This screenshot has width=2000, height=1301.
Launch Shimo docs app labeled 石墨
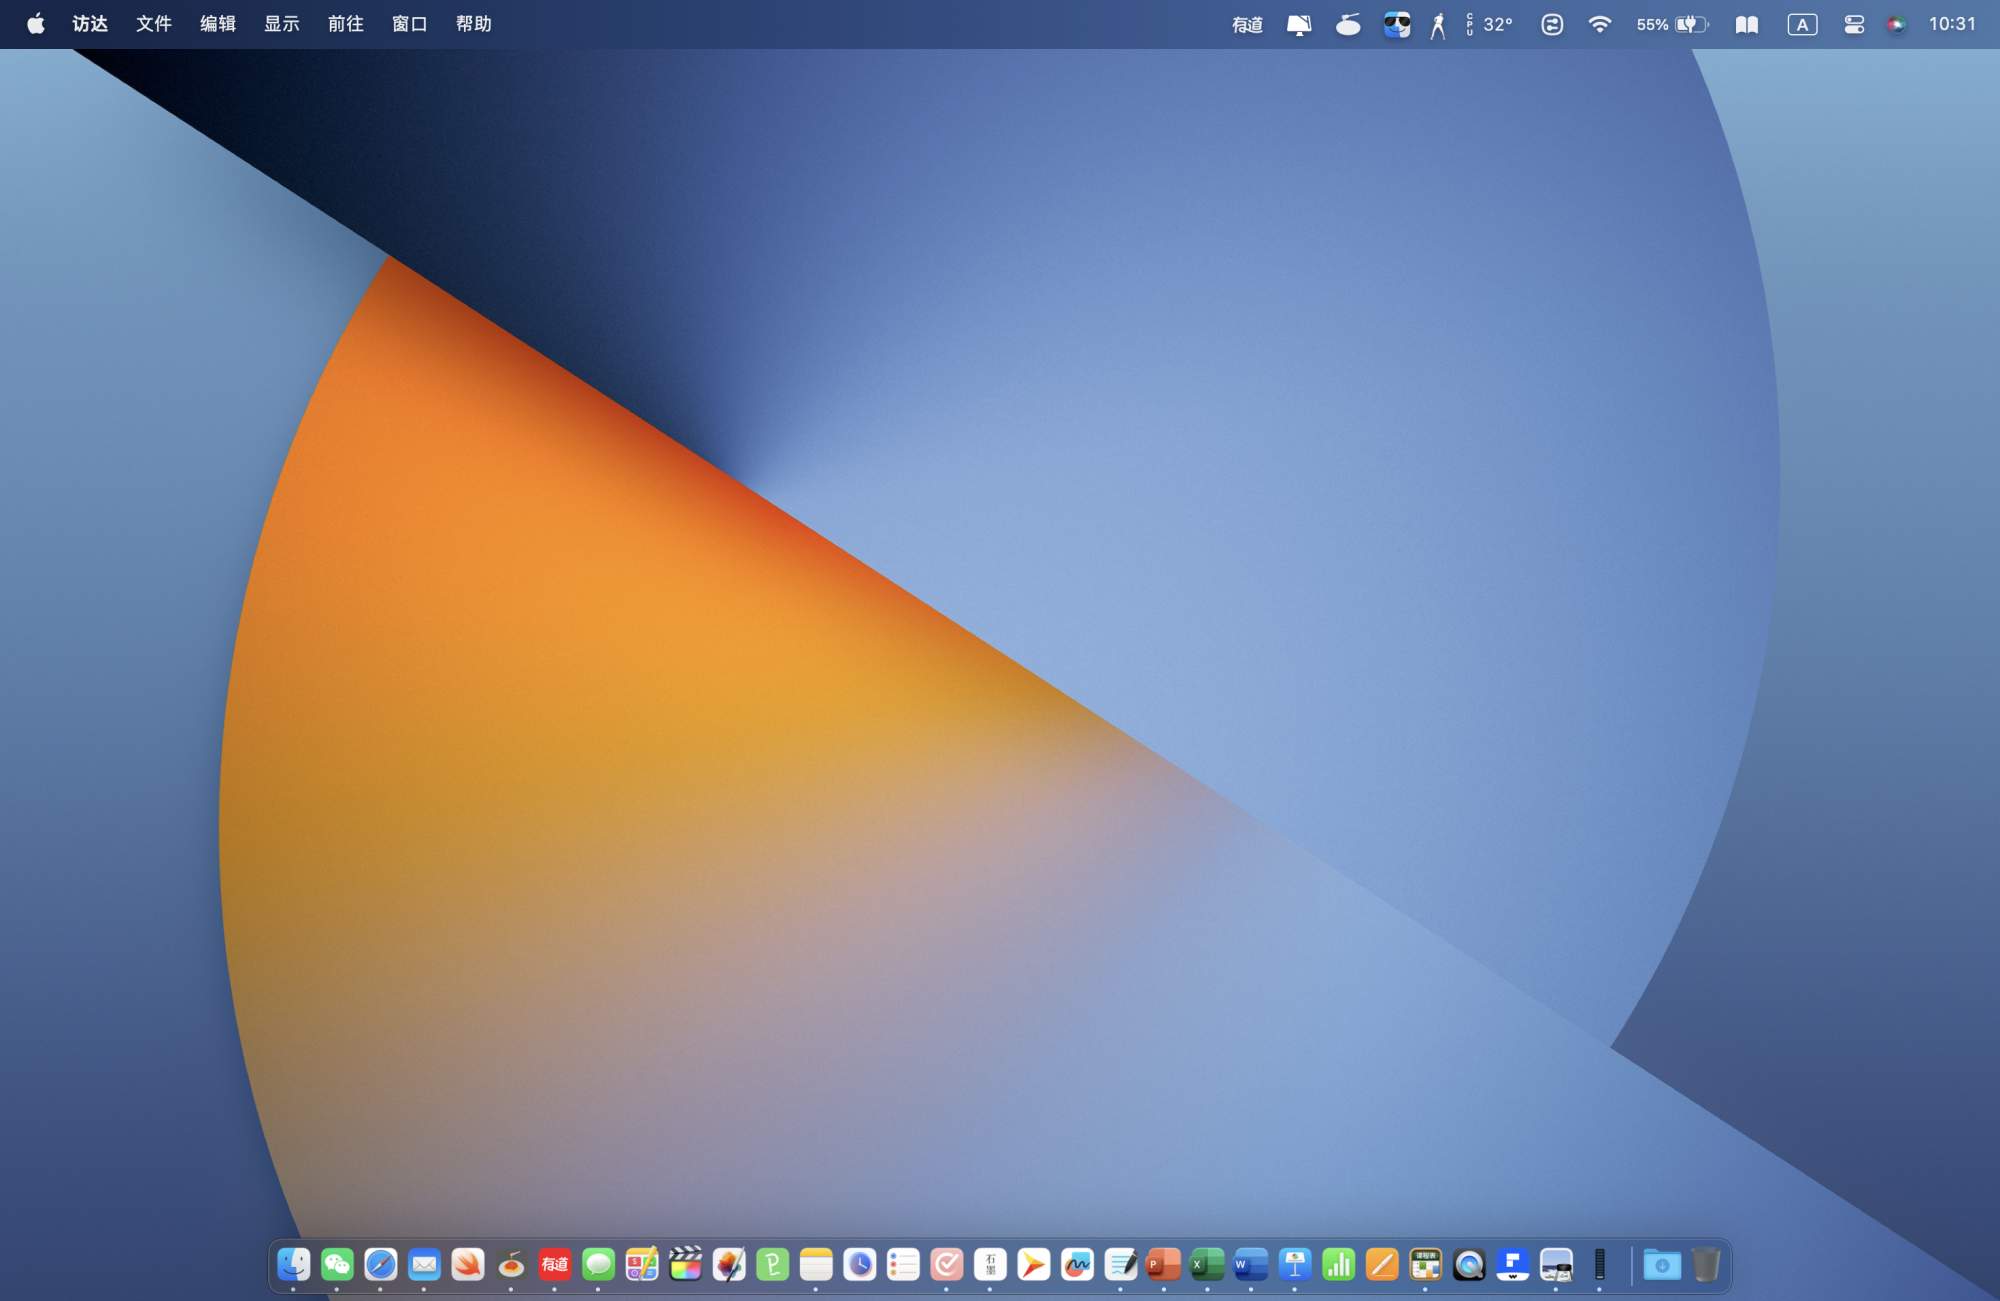pos(990,1265)
